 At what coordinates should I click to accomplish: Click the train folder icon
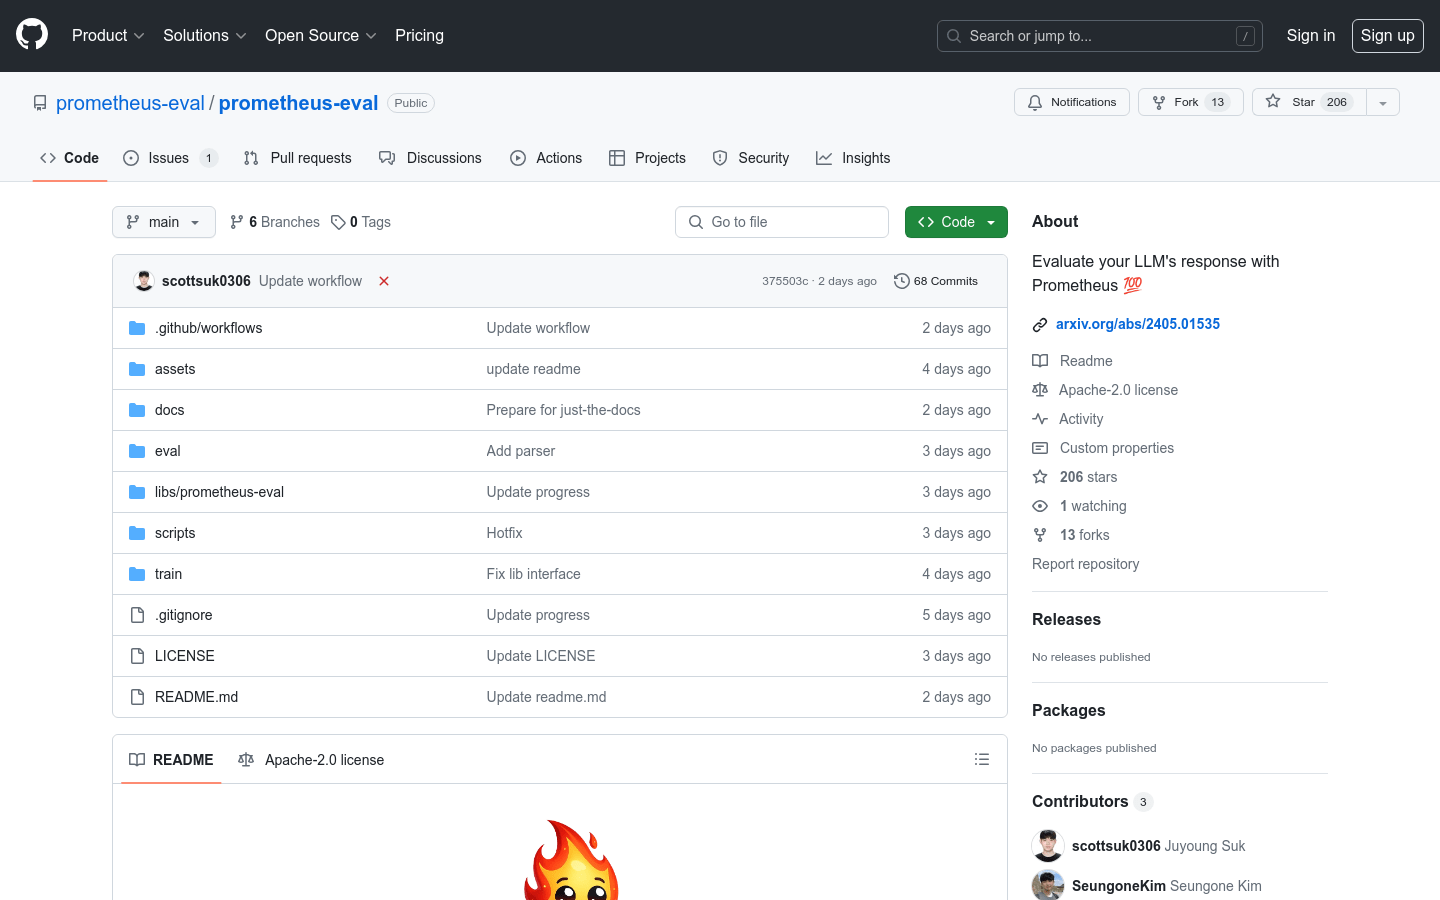137,574
